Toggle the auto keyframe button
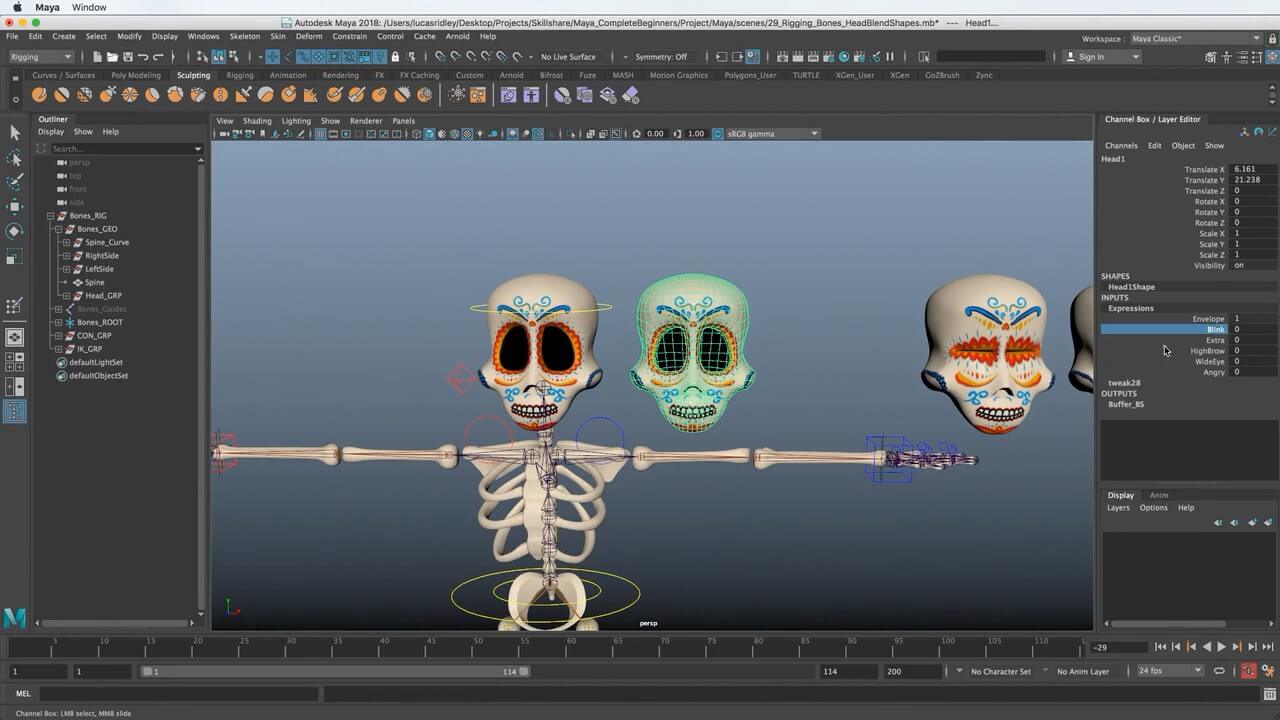 [x=1248, y=671]
